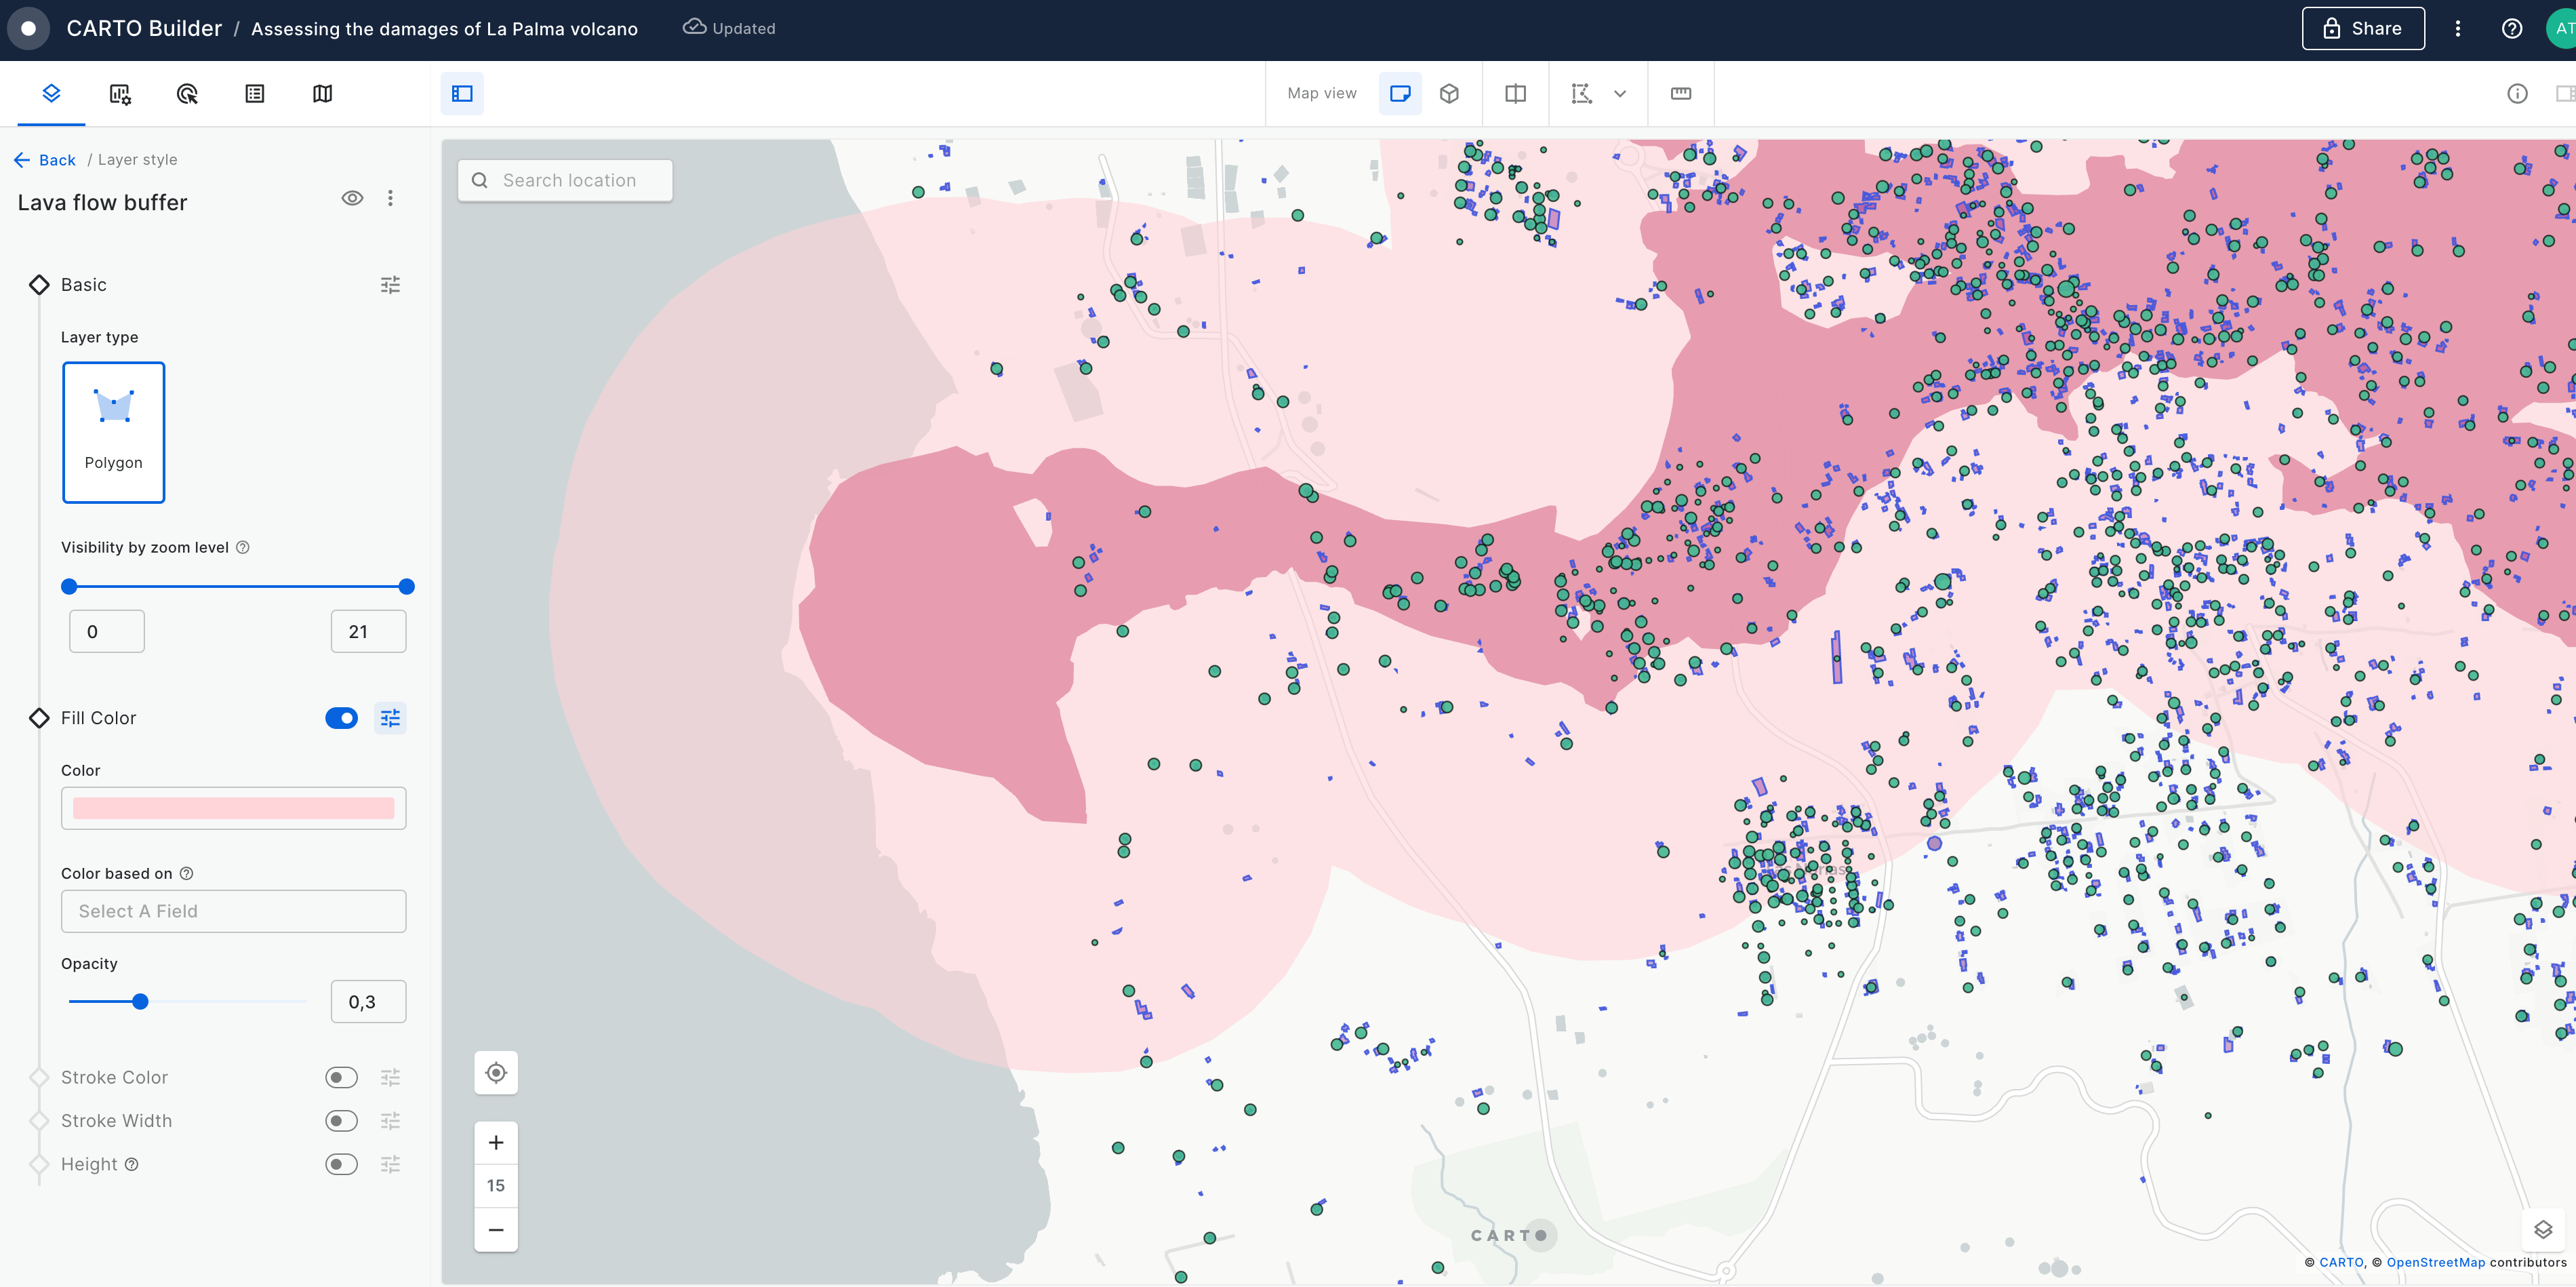Viewport: 2576px width, 1287px height.
Task: Open the user account avatar
Action: (2562, 28)
